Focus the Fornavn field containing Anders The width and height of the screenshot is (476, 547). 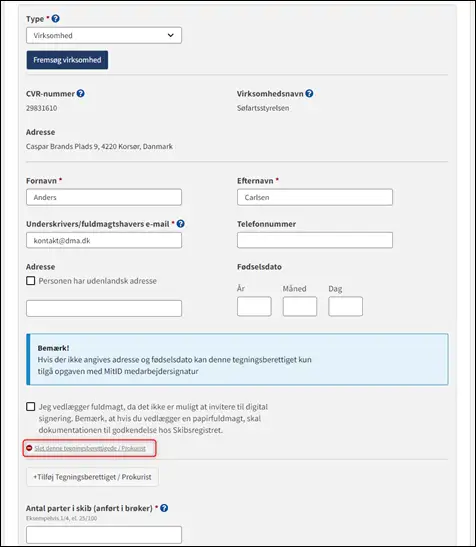click(x=104, y=197)
